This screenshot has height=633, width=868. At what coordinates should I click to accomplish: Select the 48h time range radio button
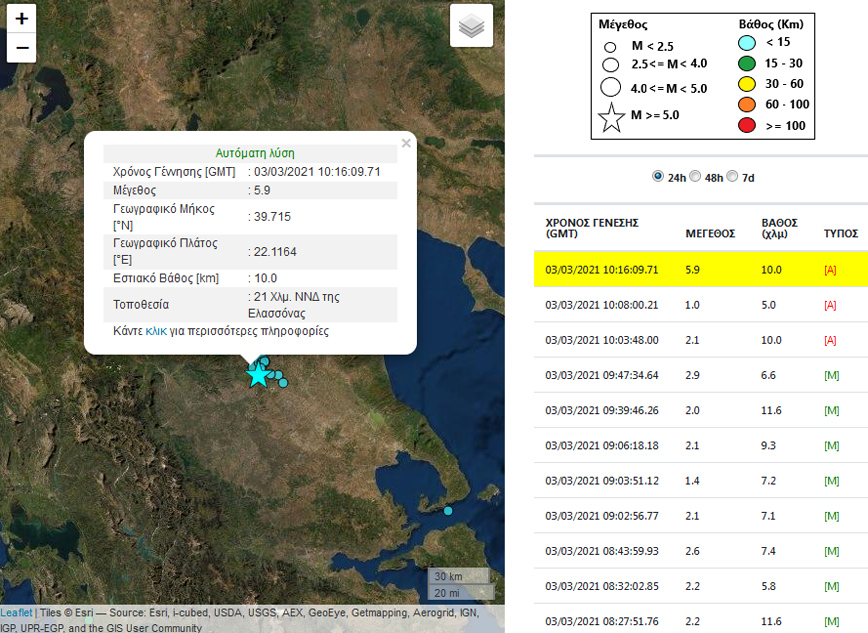696,176
